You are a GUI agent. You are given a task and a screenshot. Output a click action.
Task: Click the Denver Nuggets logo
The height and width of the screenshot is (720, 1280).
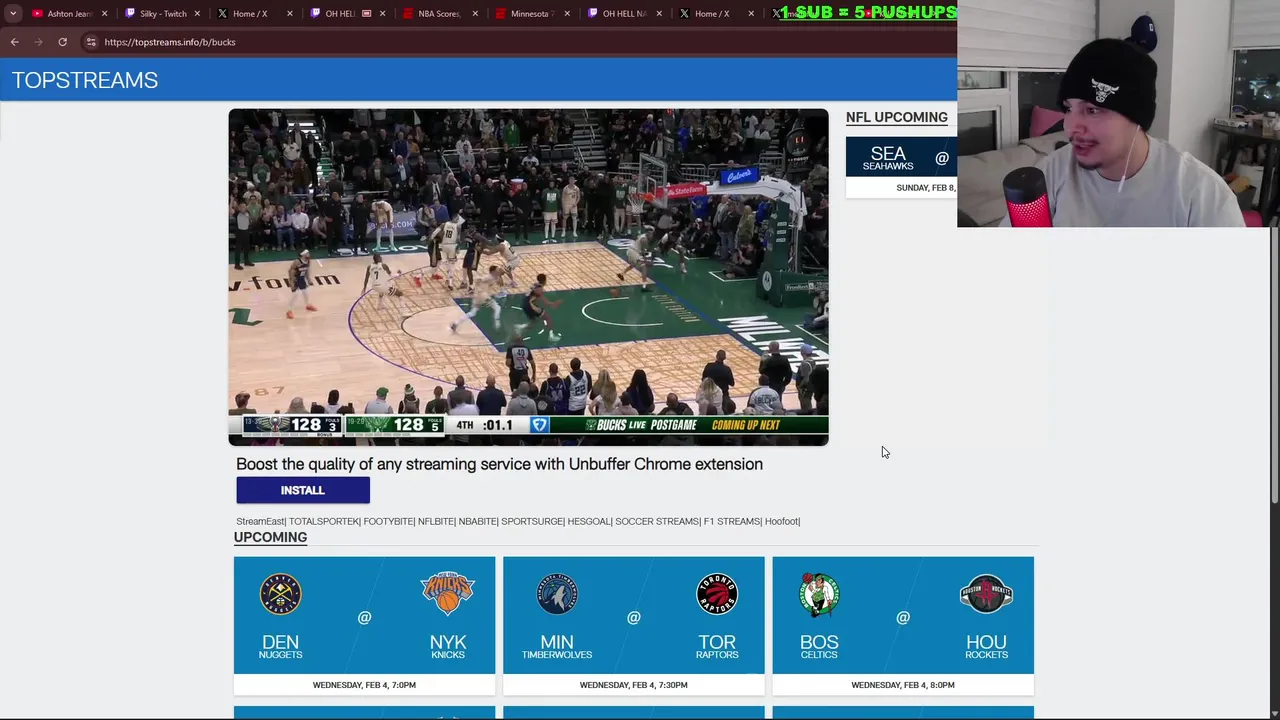coord(280,594)
